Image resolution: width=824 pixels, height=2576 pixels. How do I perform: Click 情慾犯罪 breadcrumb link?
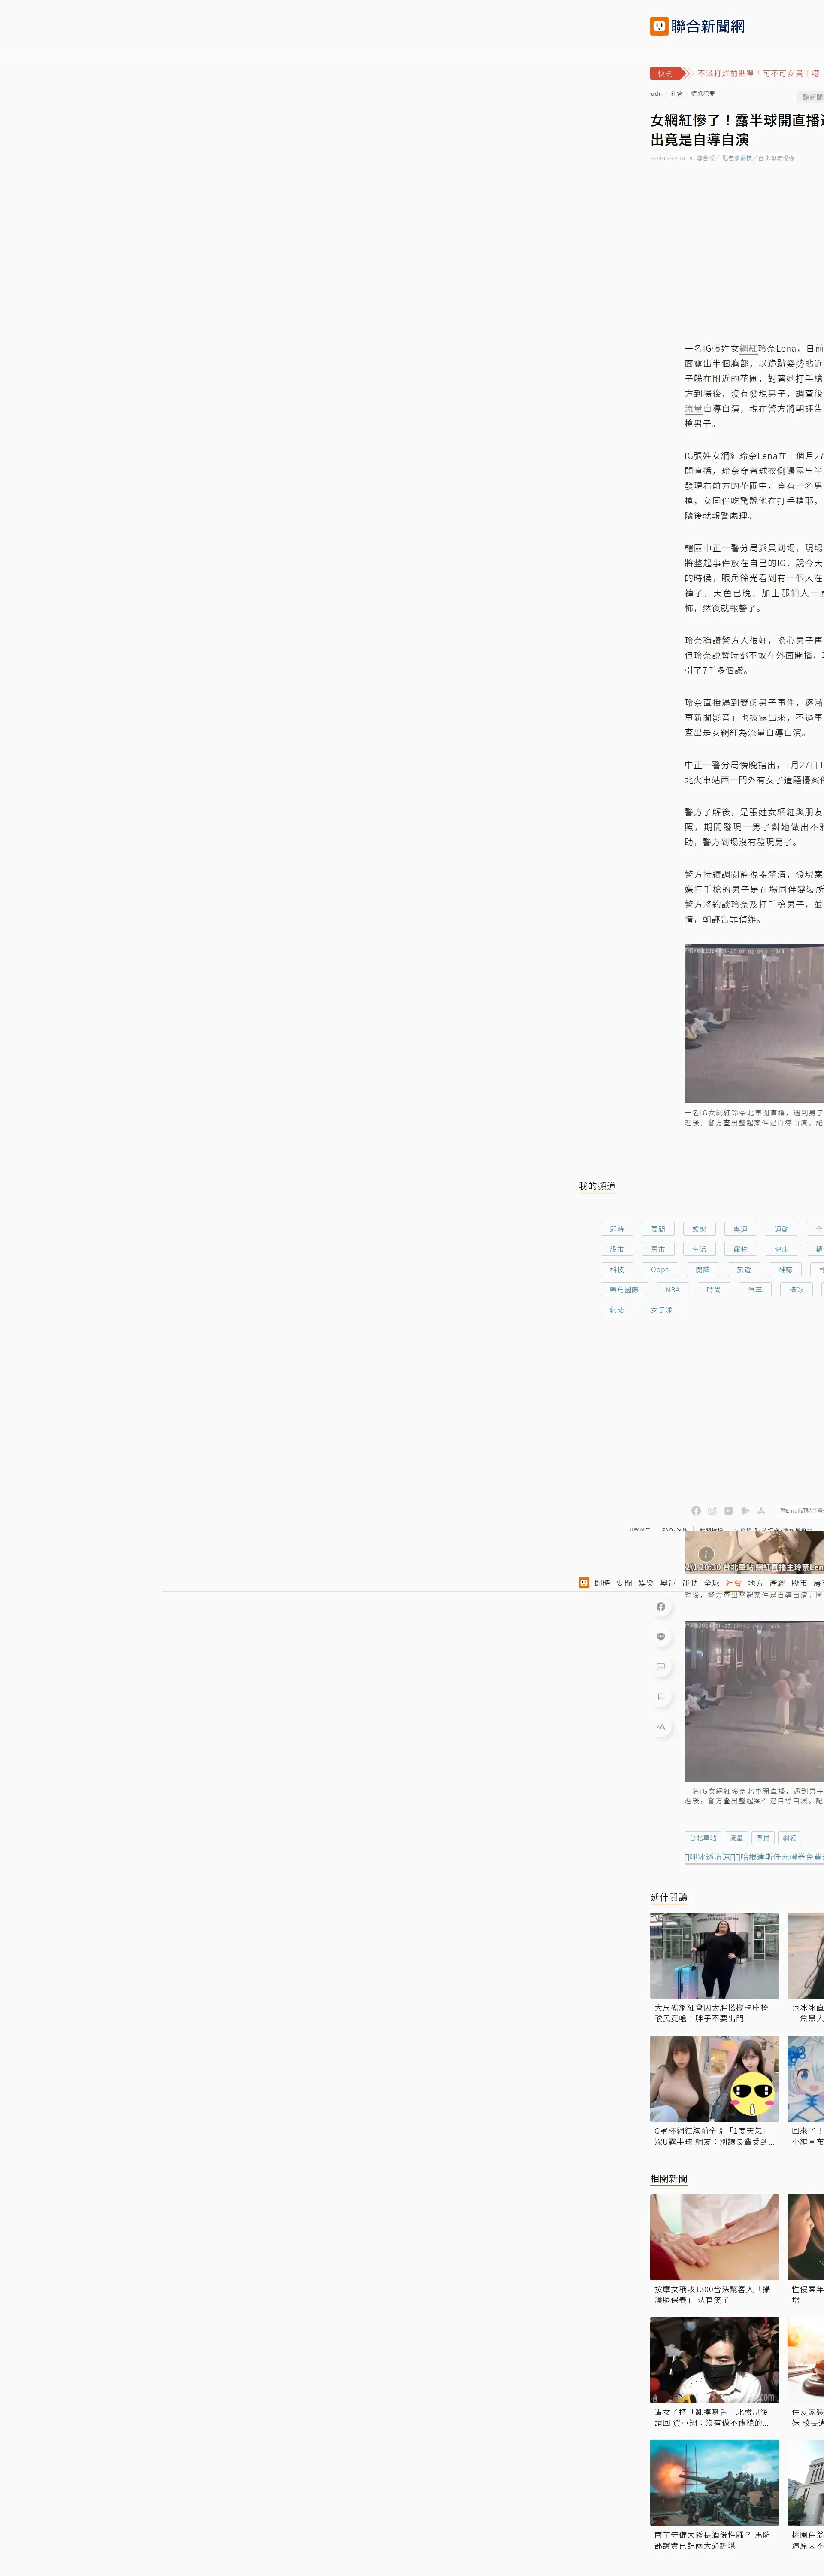[703, 94]
